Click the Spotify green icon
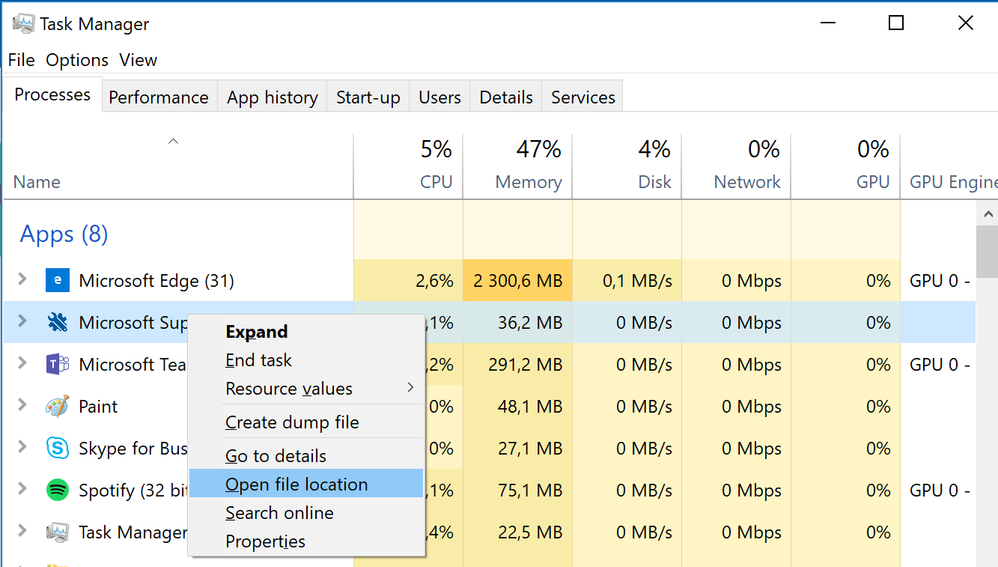The width and height of the screenshot is (998, 567). pos(57,490)
